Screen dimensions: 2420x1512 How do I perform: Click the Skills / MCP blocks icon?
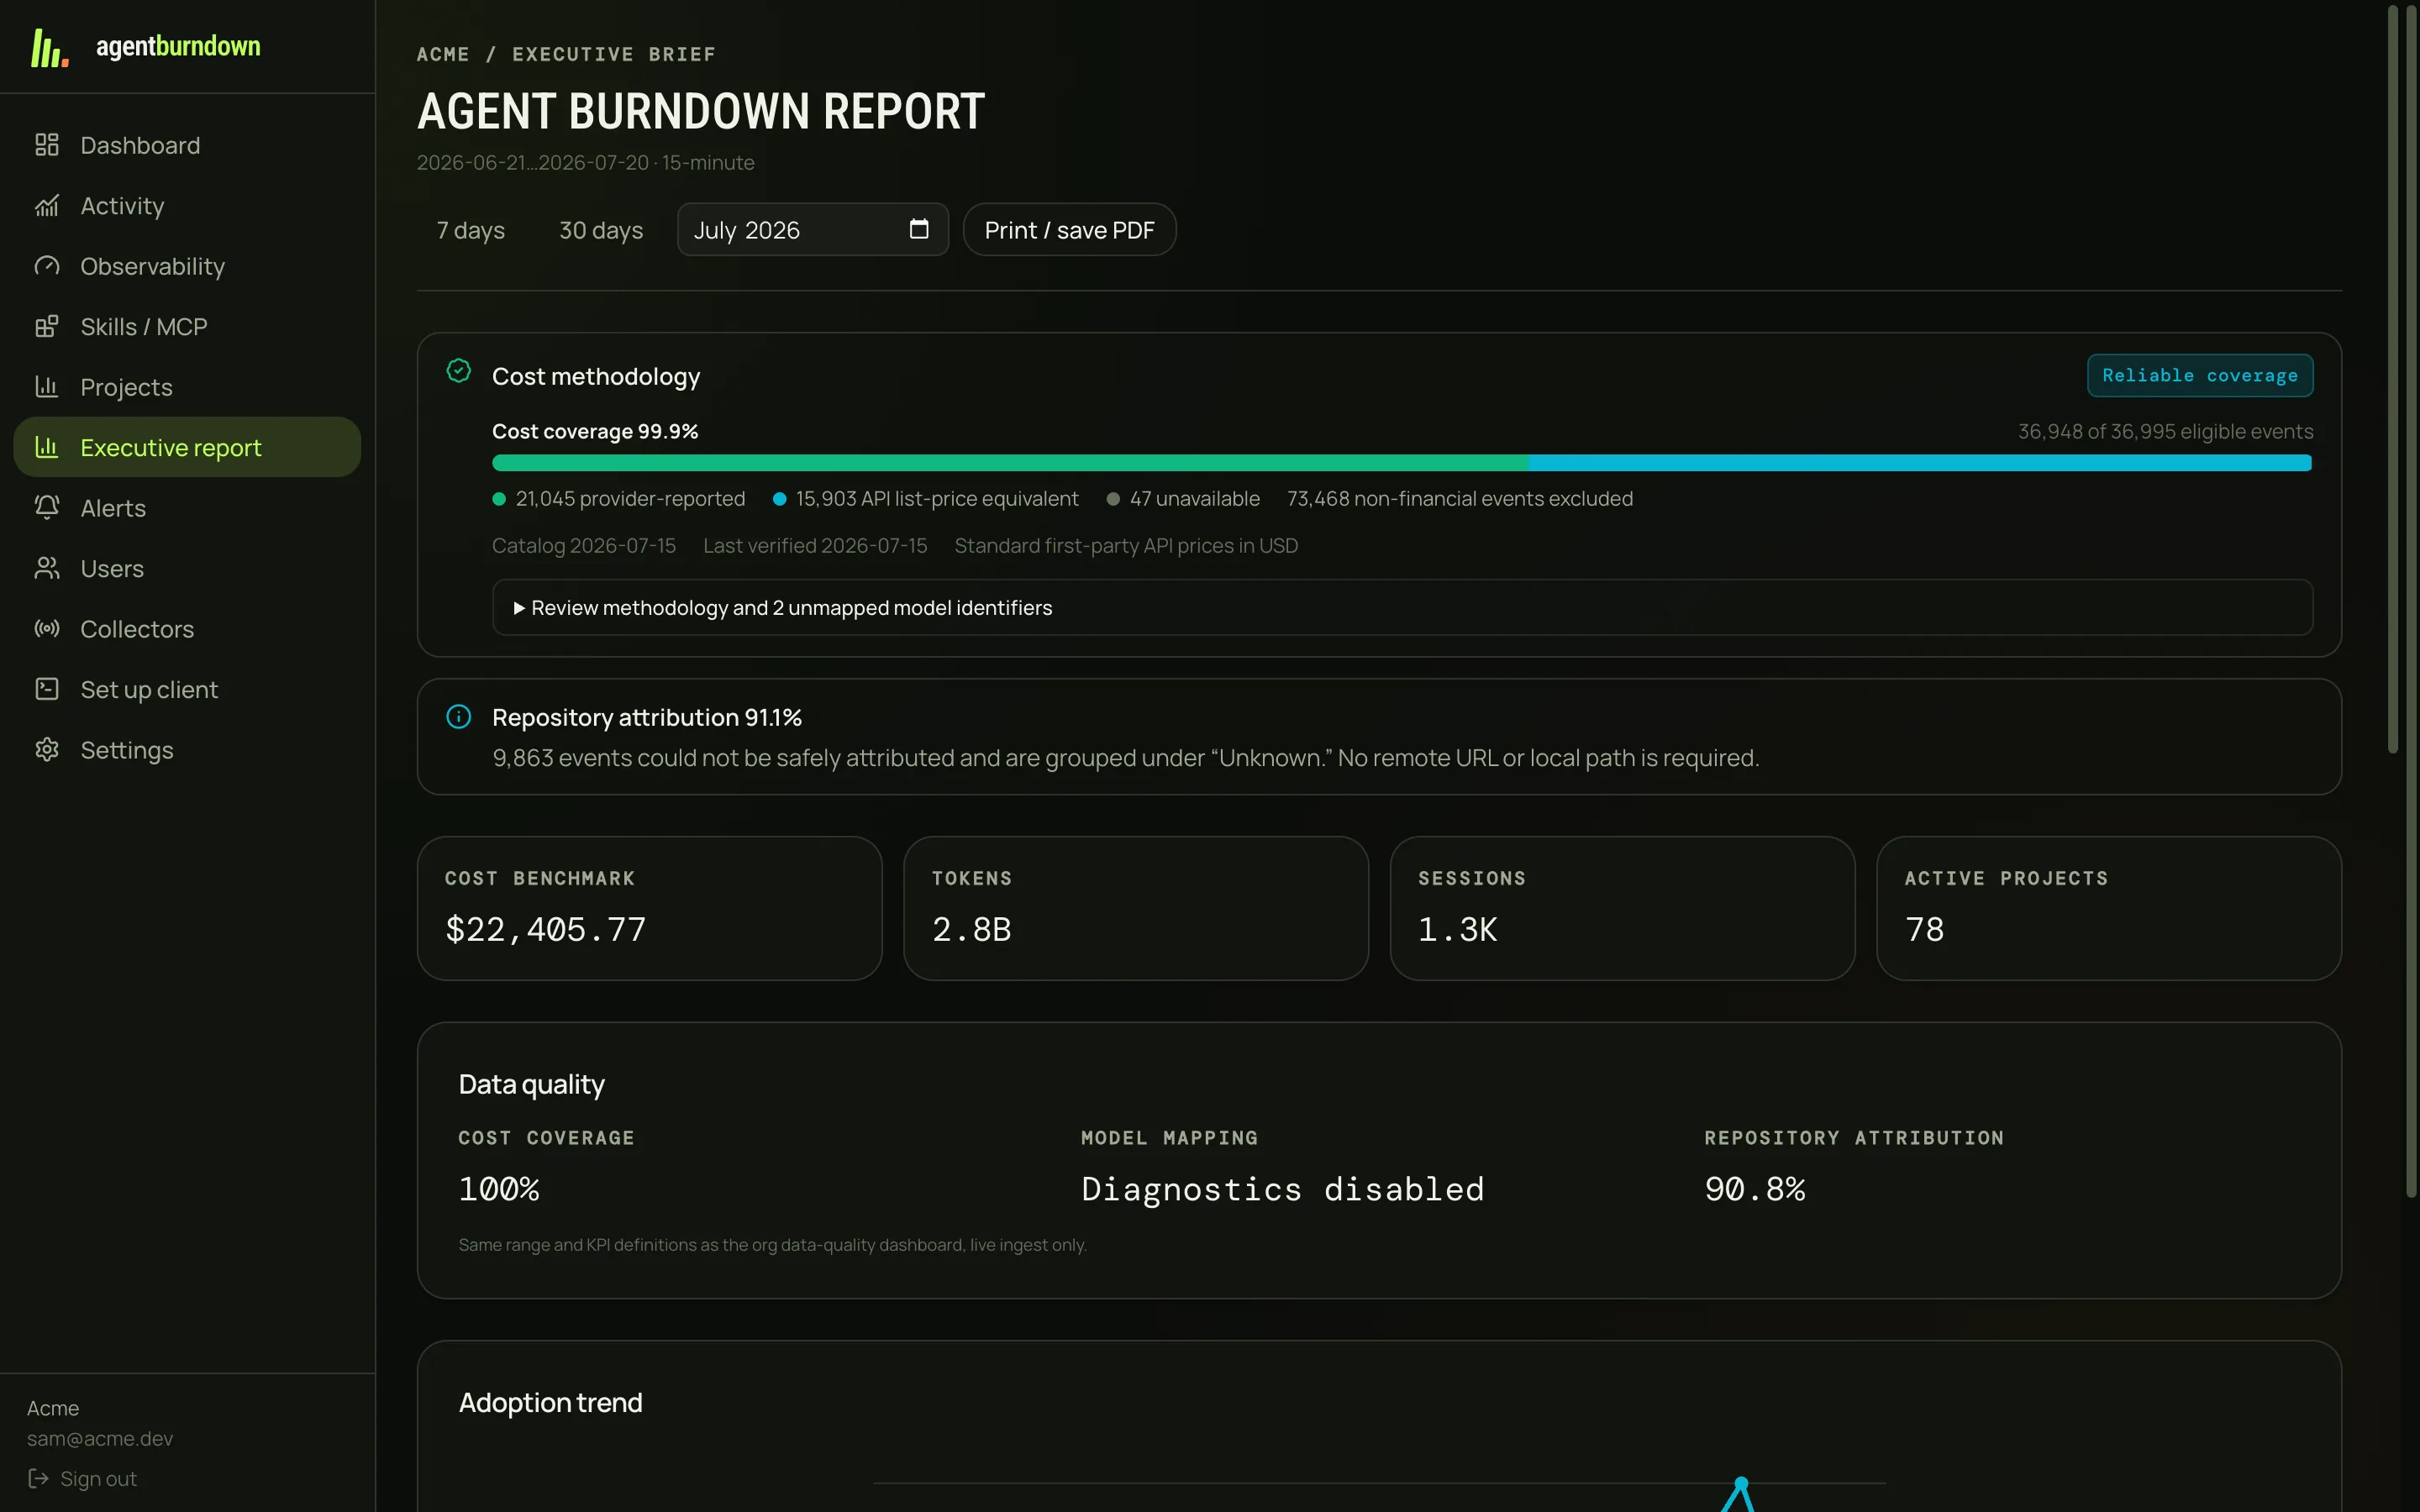(47, 327)
